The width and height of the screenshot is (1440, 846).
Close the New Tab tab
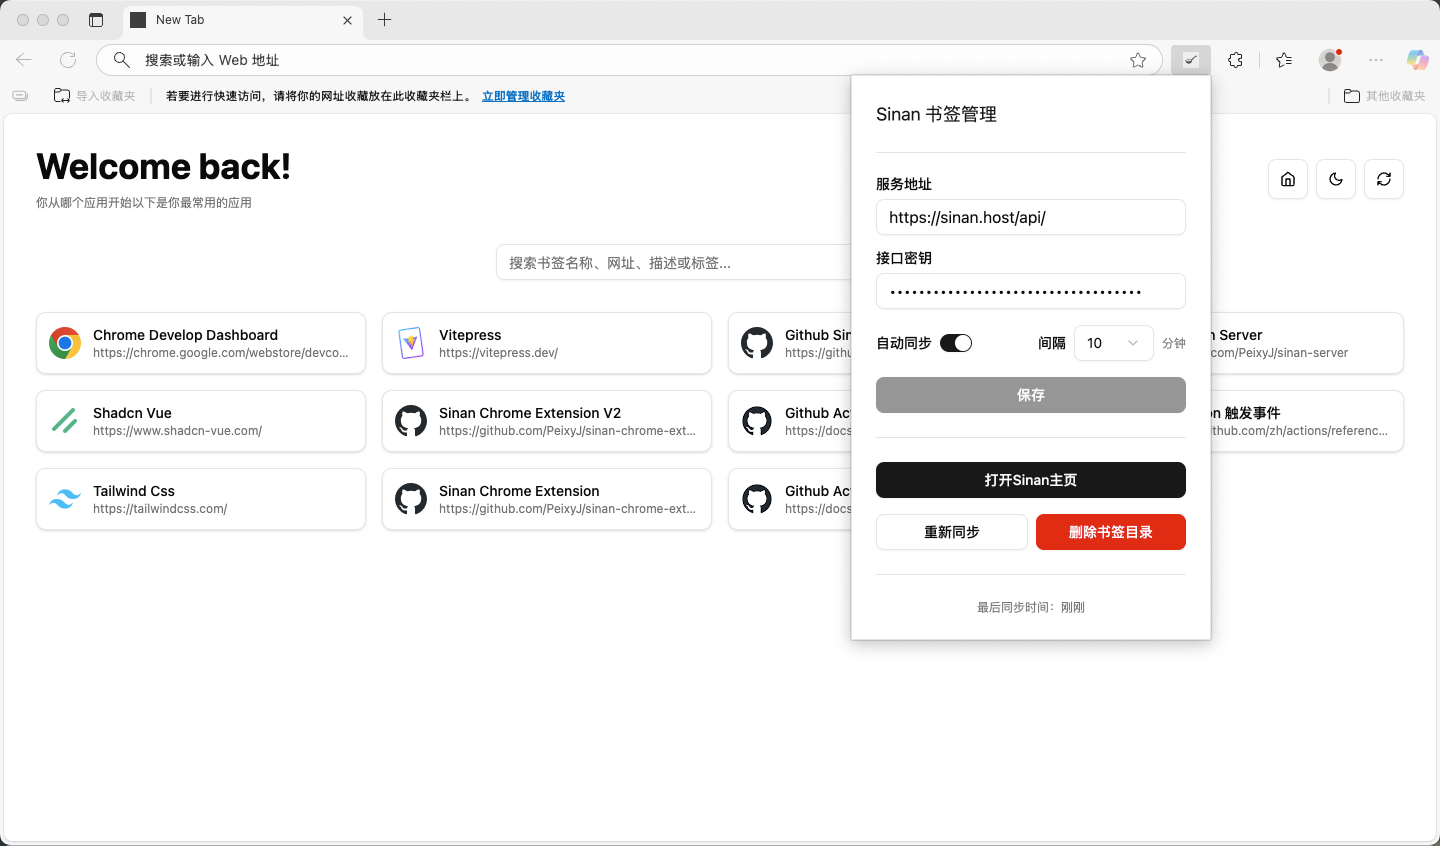(x=347, y=20)
